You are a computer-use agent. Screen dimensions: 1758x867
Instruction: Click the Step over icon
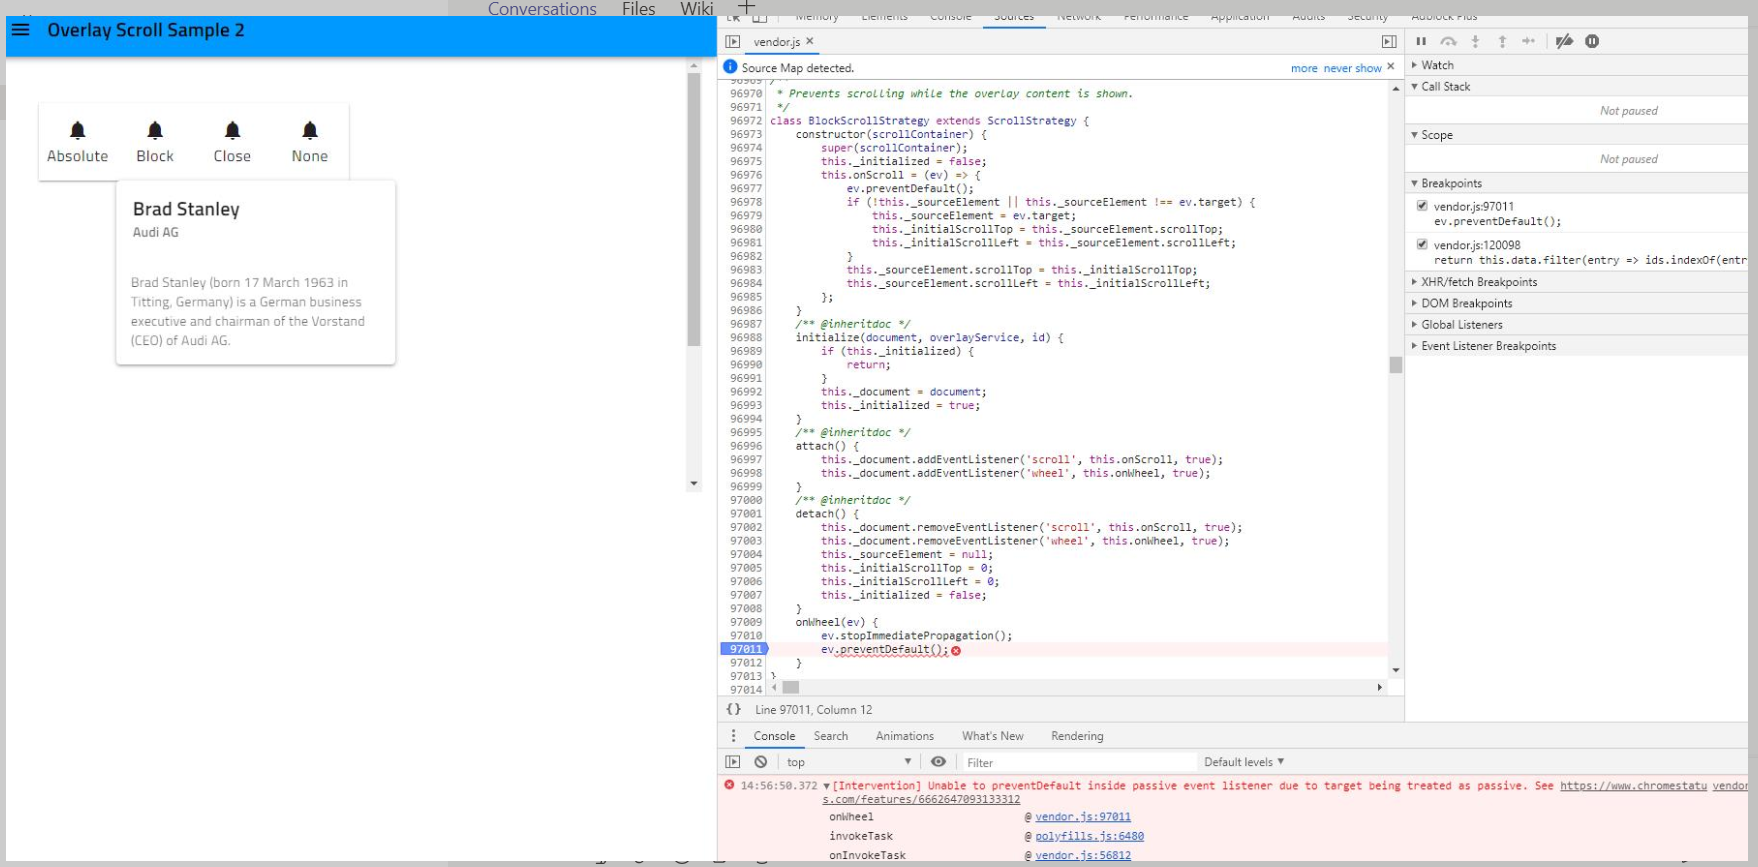[x=1448, y=41]
